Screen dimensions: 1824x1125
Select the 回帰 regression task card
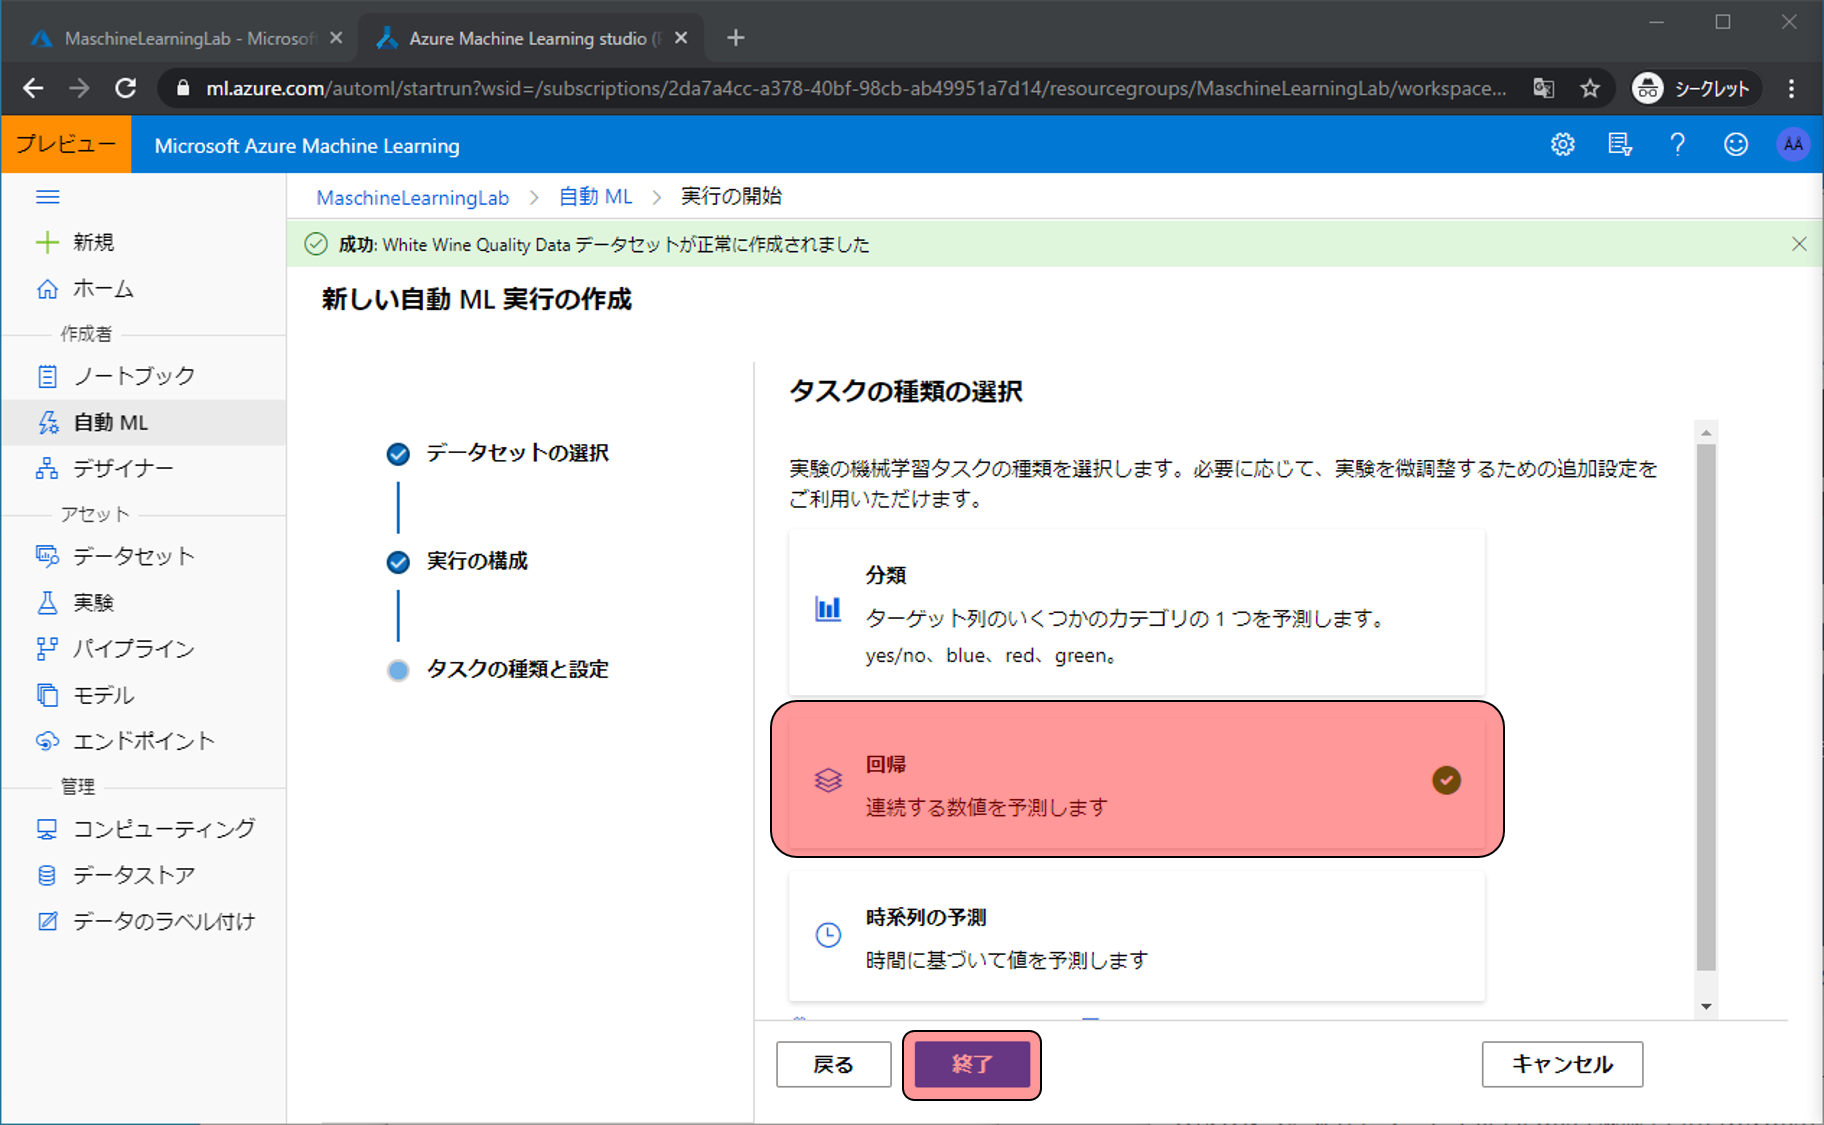pyautogui.click(x=1136, y=779)
